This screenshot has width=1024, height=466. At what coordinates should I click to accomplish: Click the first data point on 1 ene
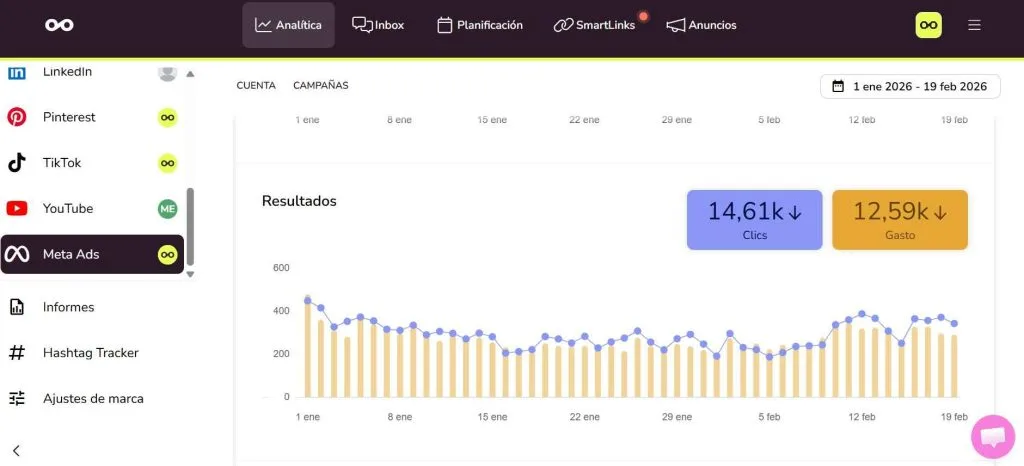point(308,301)
